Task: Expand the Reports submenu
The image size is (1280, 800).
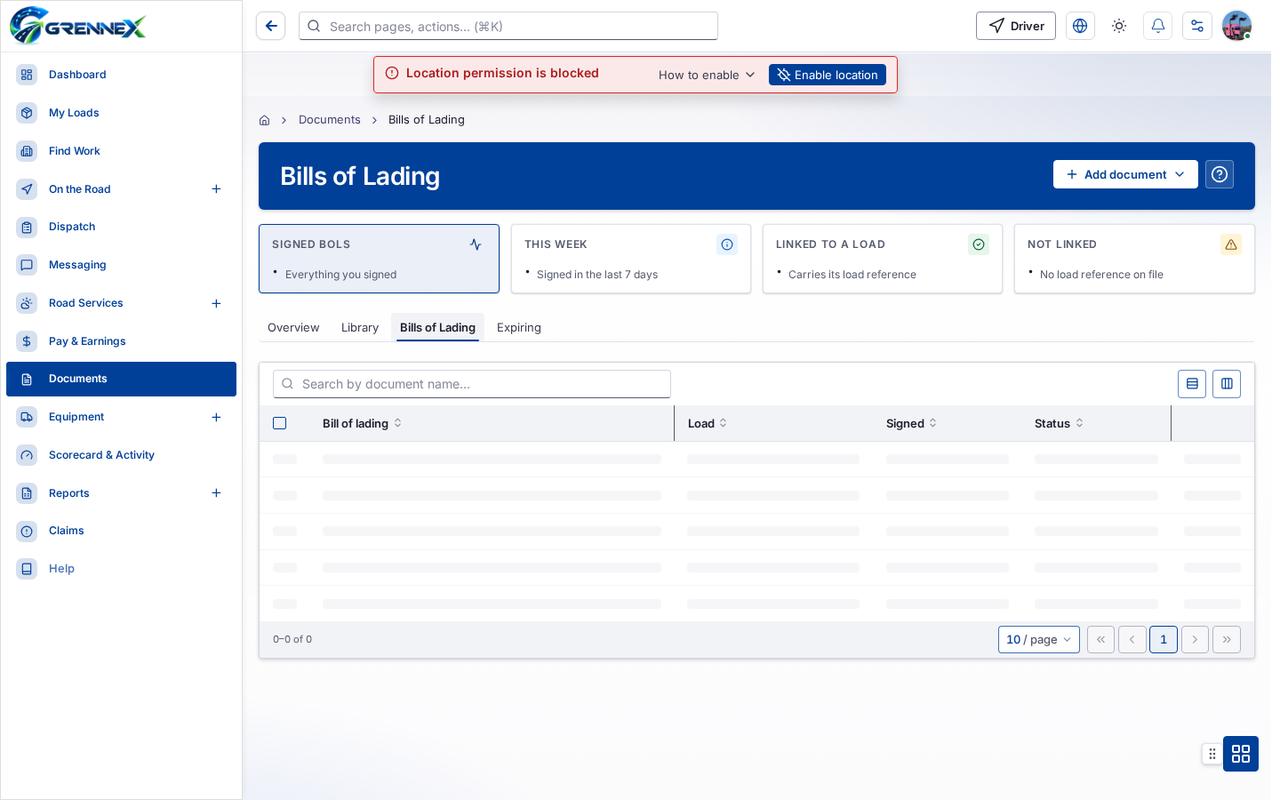Action: pos(216,493)
